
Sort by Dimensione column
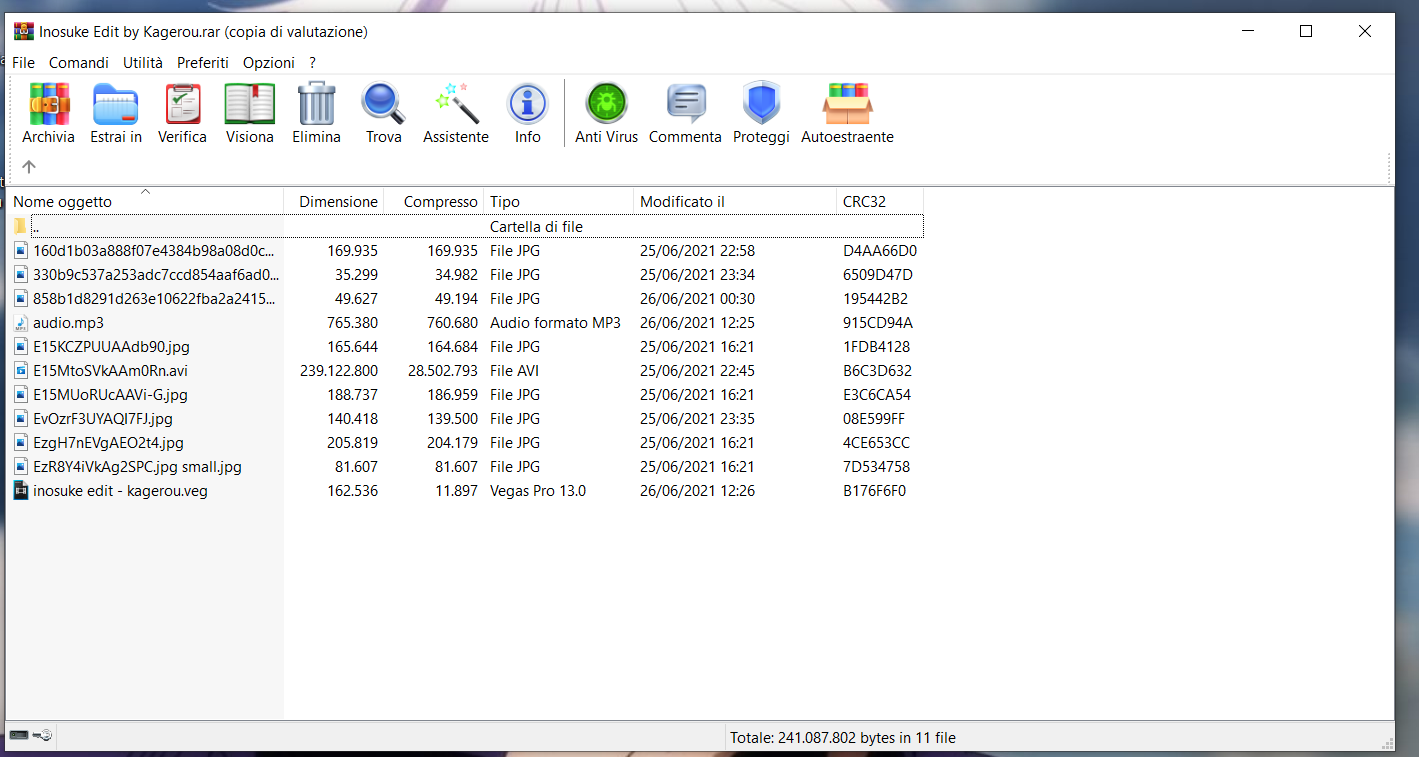coord(334,201)
